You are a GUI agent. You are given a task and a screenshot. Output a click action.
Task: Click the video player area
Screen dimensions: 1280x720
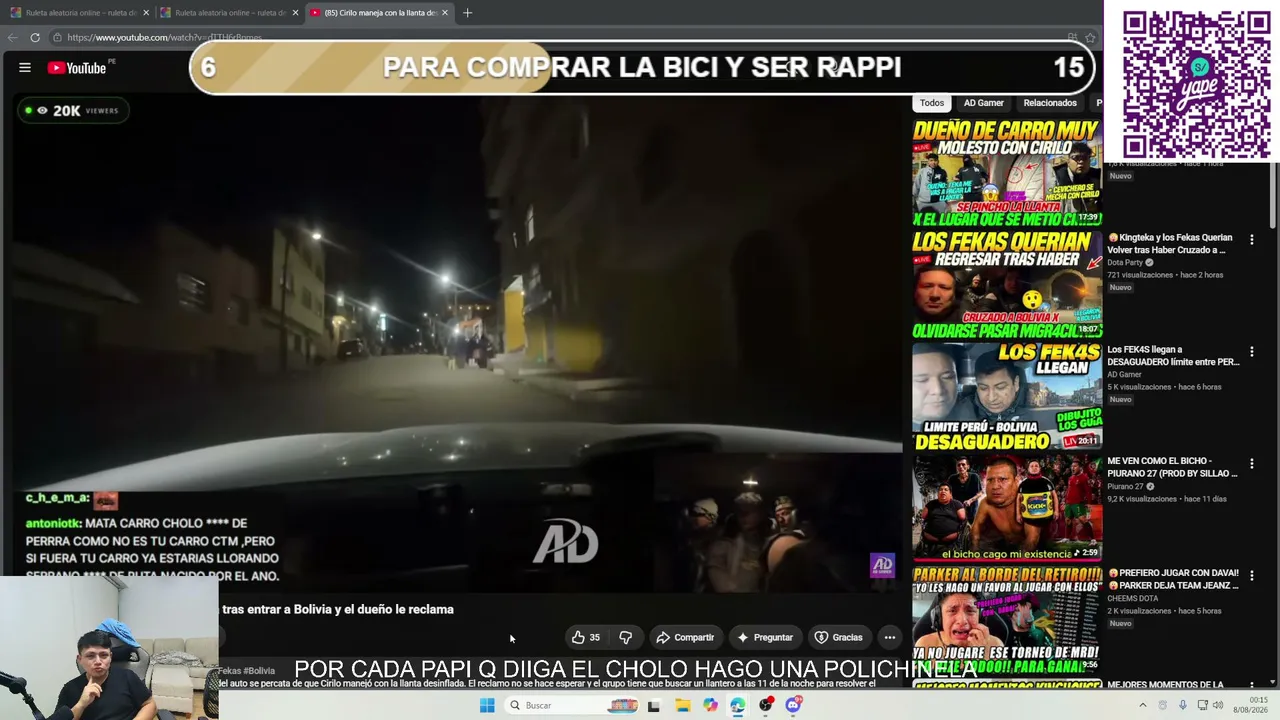click(457, 343)
